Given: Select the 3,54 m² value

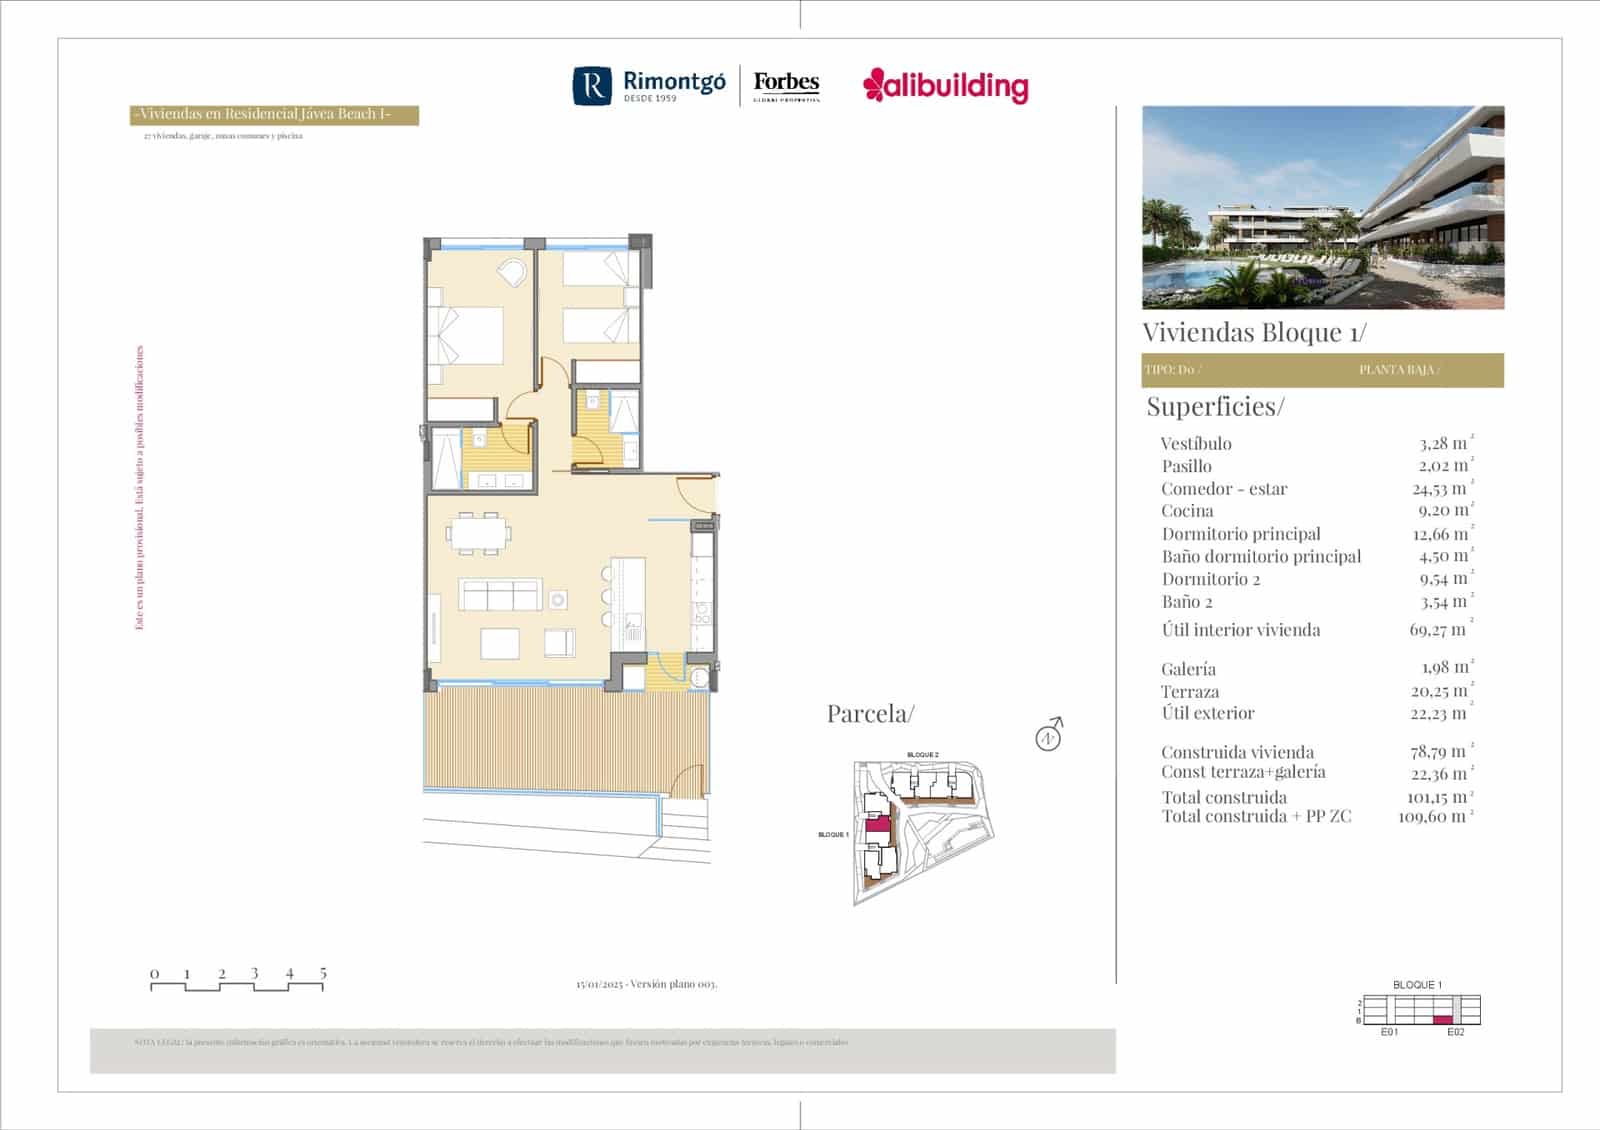Looking at the screenshot, I should 1446,602.
